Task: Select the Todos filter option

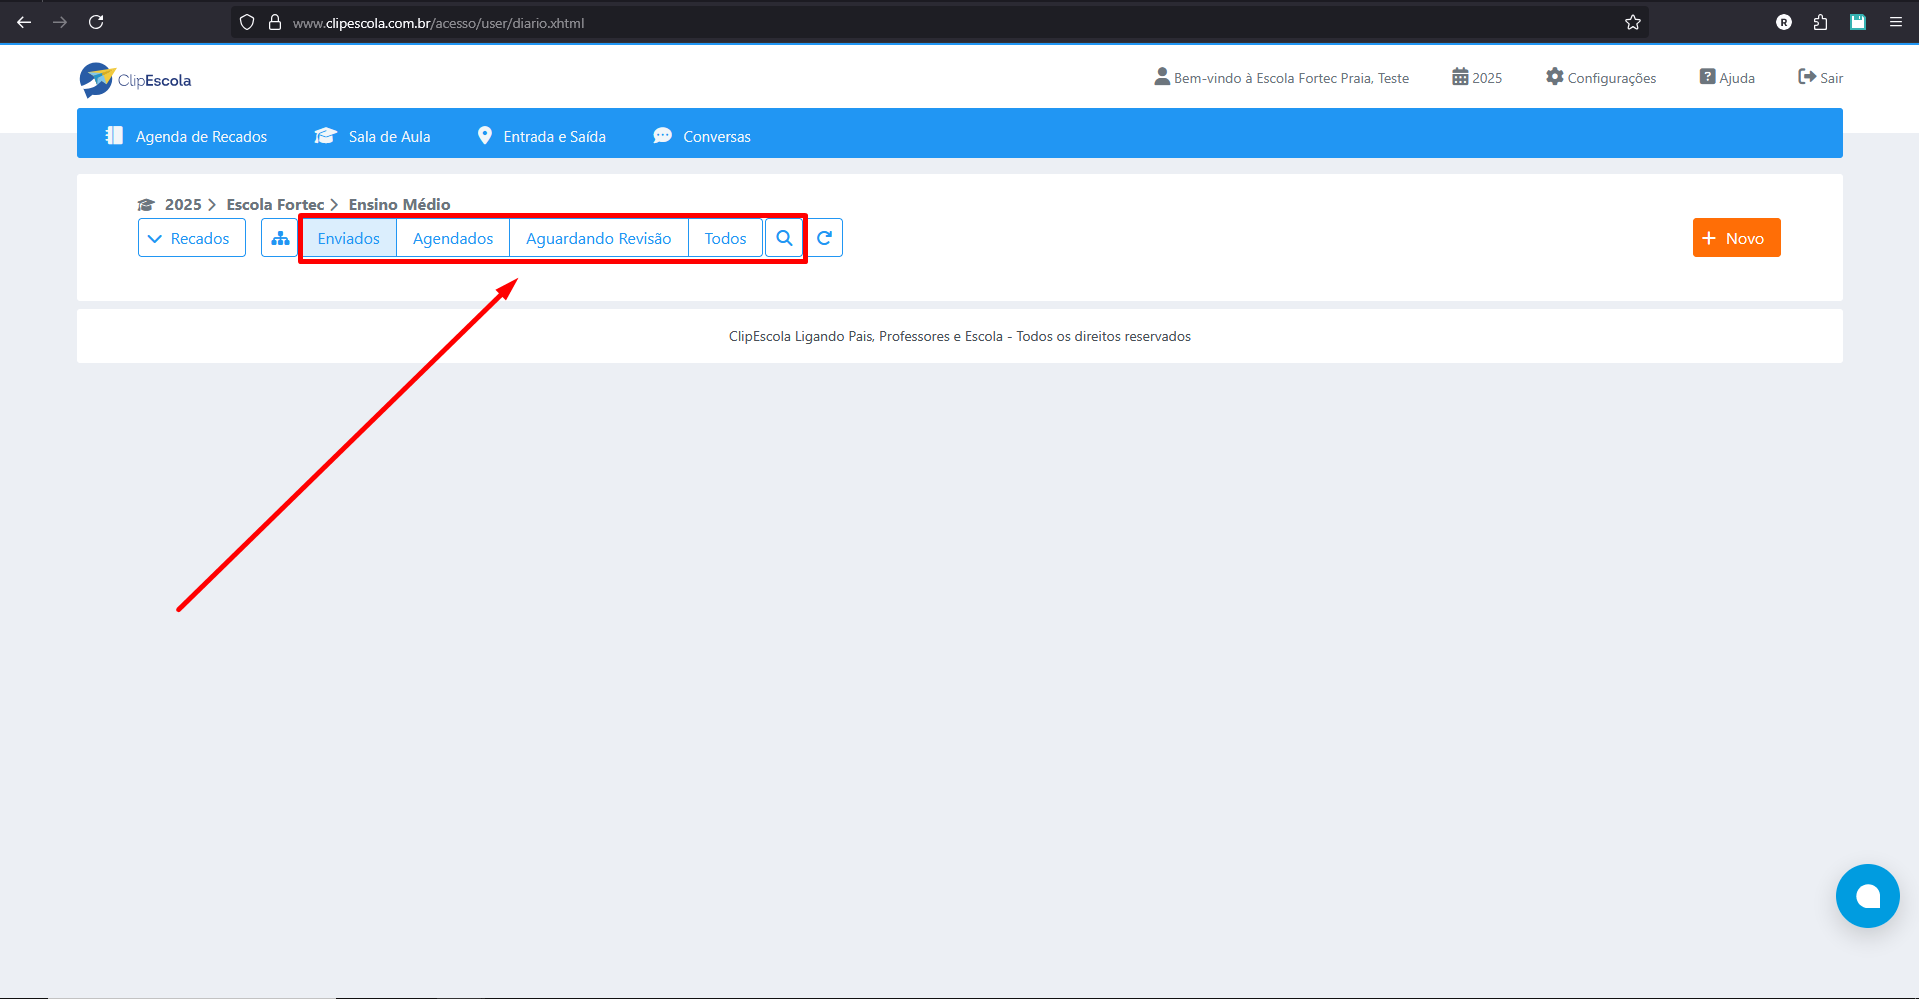Action: (x=725, y=238)
